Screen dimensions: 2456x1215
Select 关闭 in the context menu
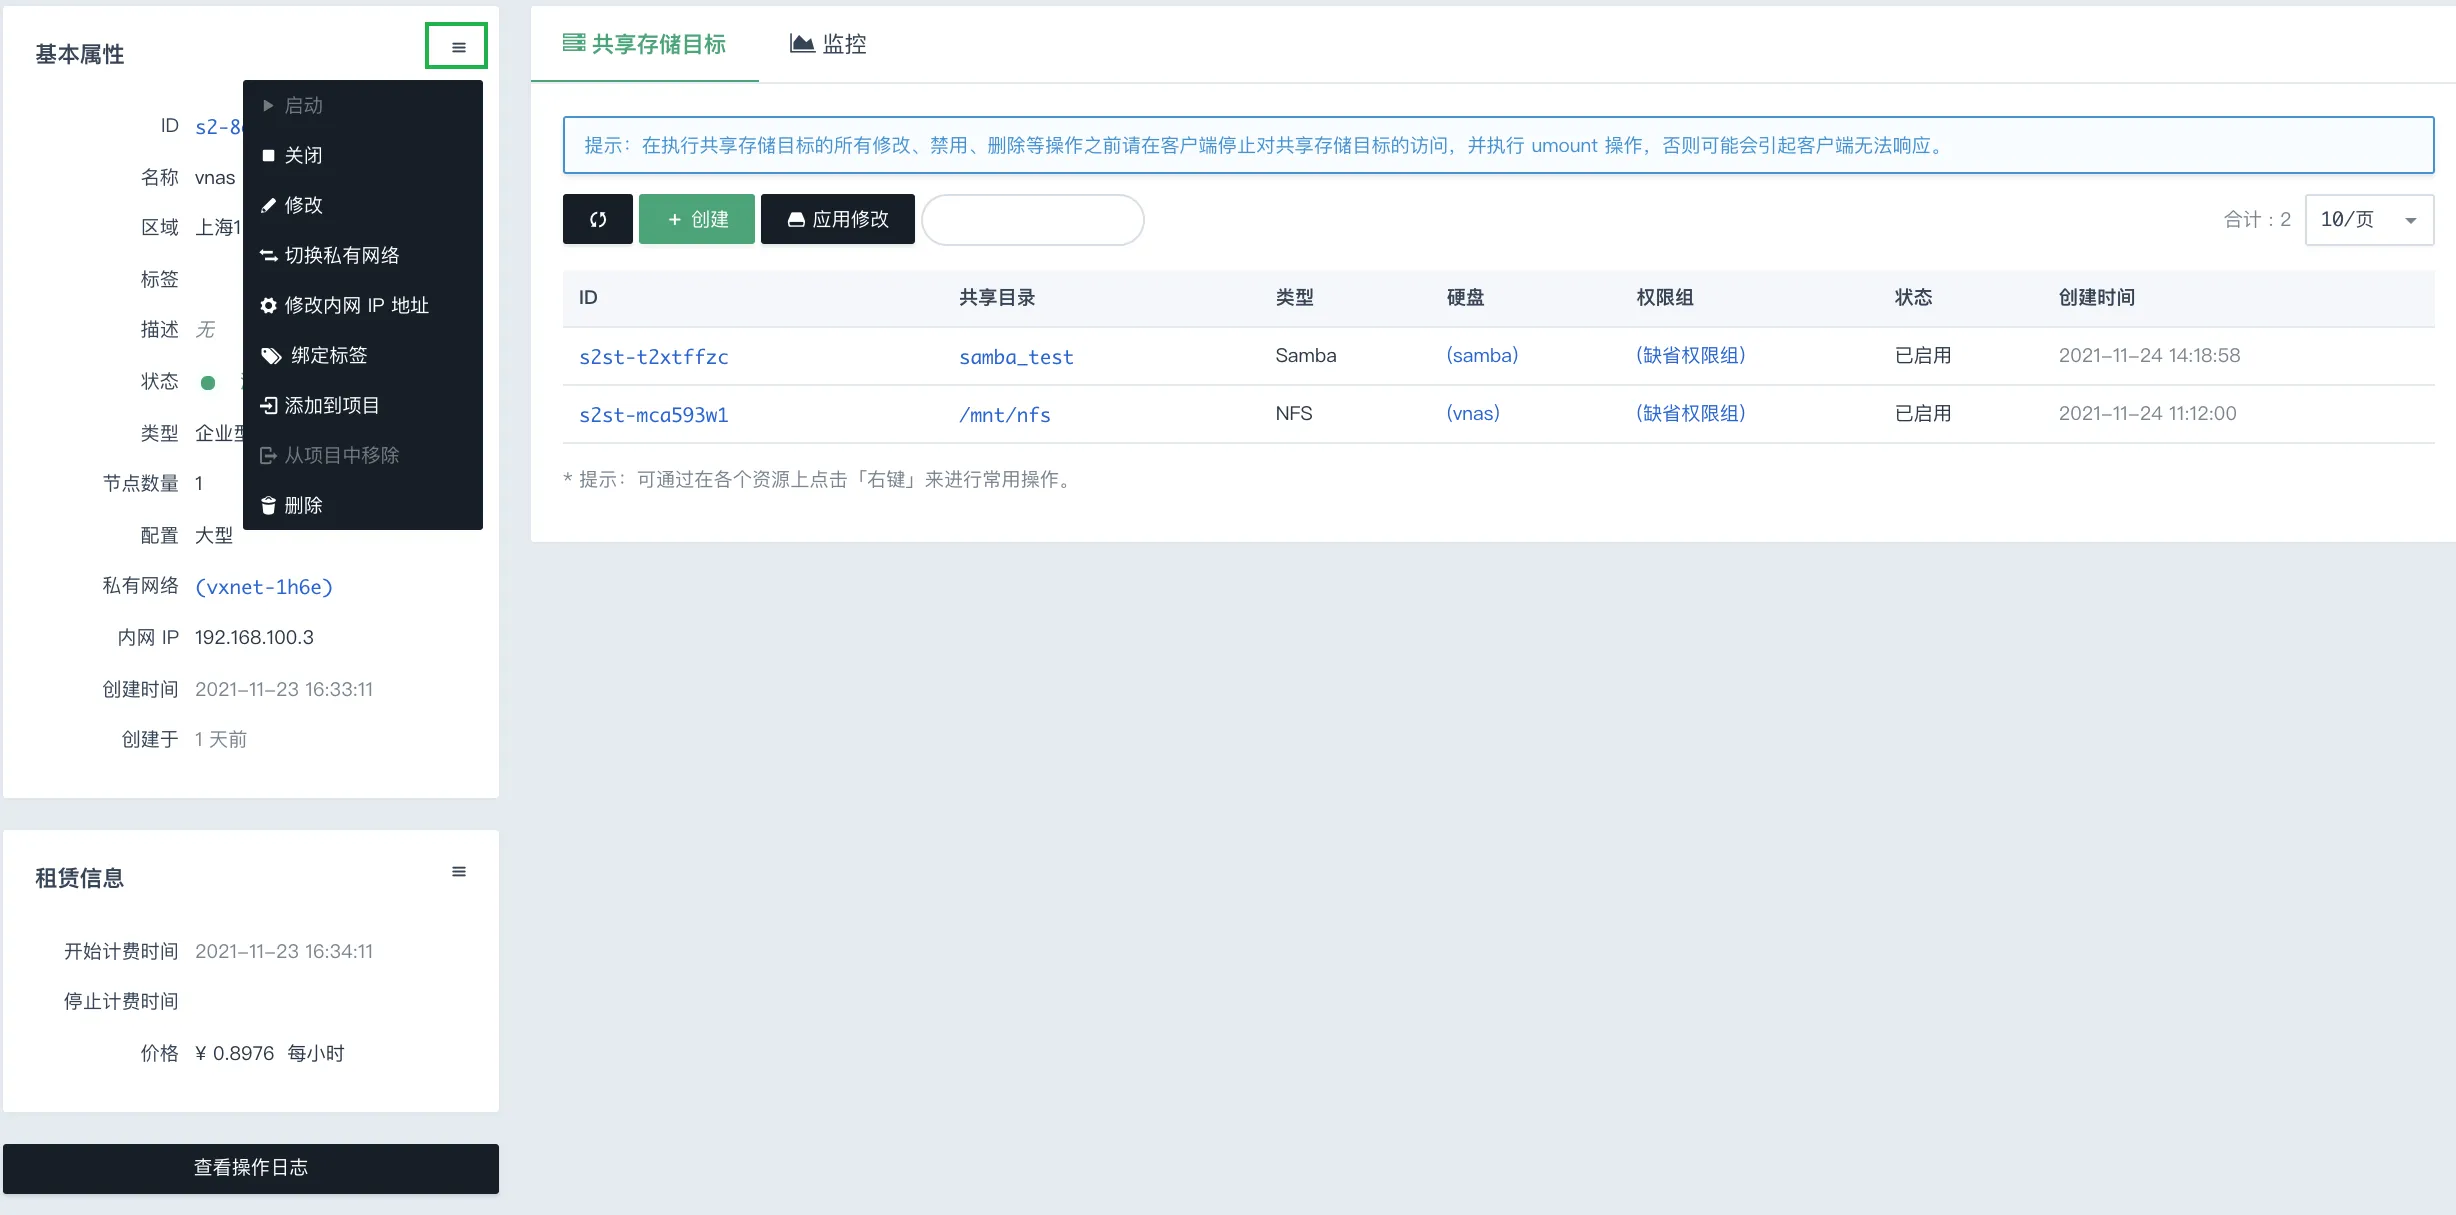(x=363, y=155)
